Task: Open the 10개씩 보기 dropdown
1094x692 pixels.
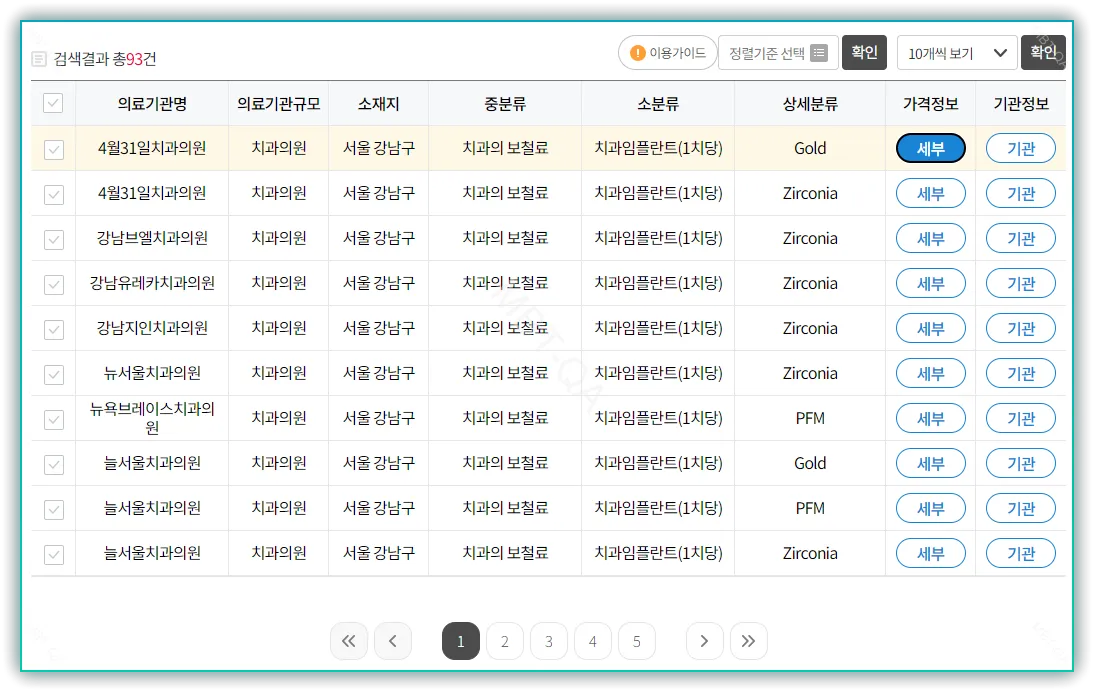Action: tap(950, 52)
